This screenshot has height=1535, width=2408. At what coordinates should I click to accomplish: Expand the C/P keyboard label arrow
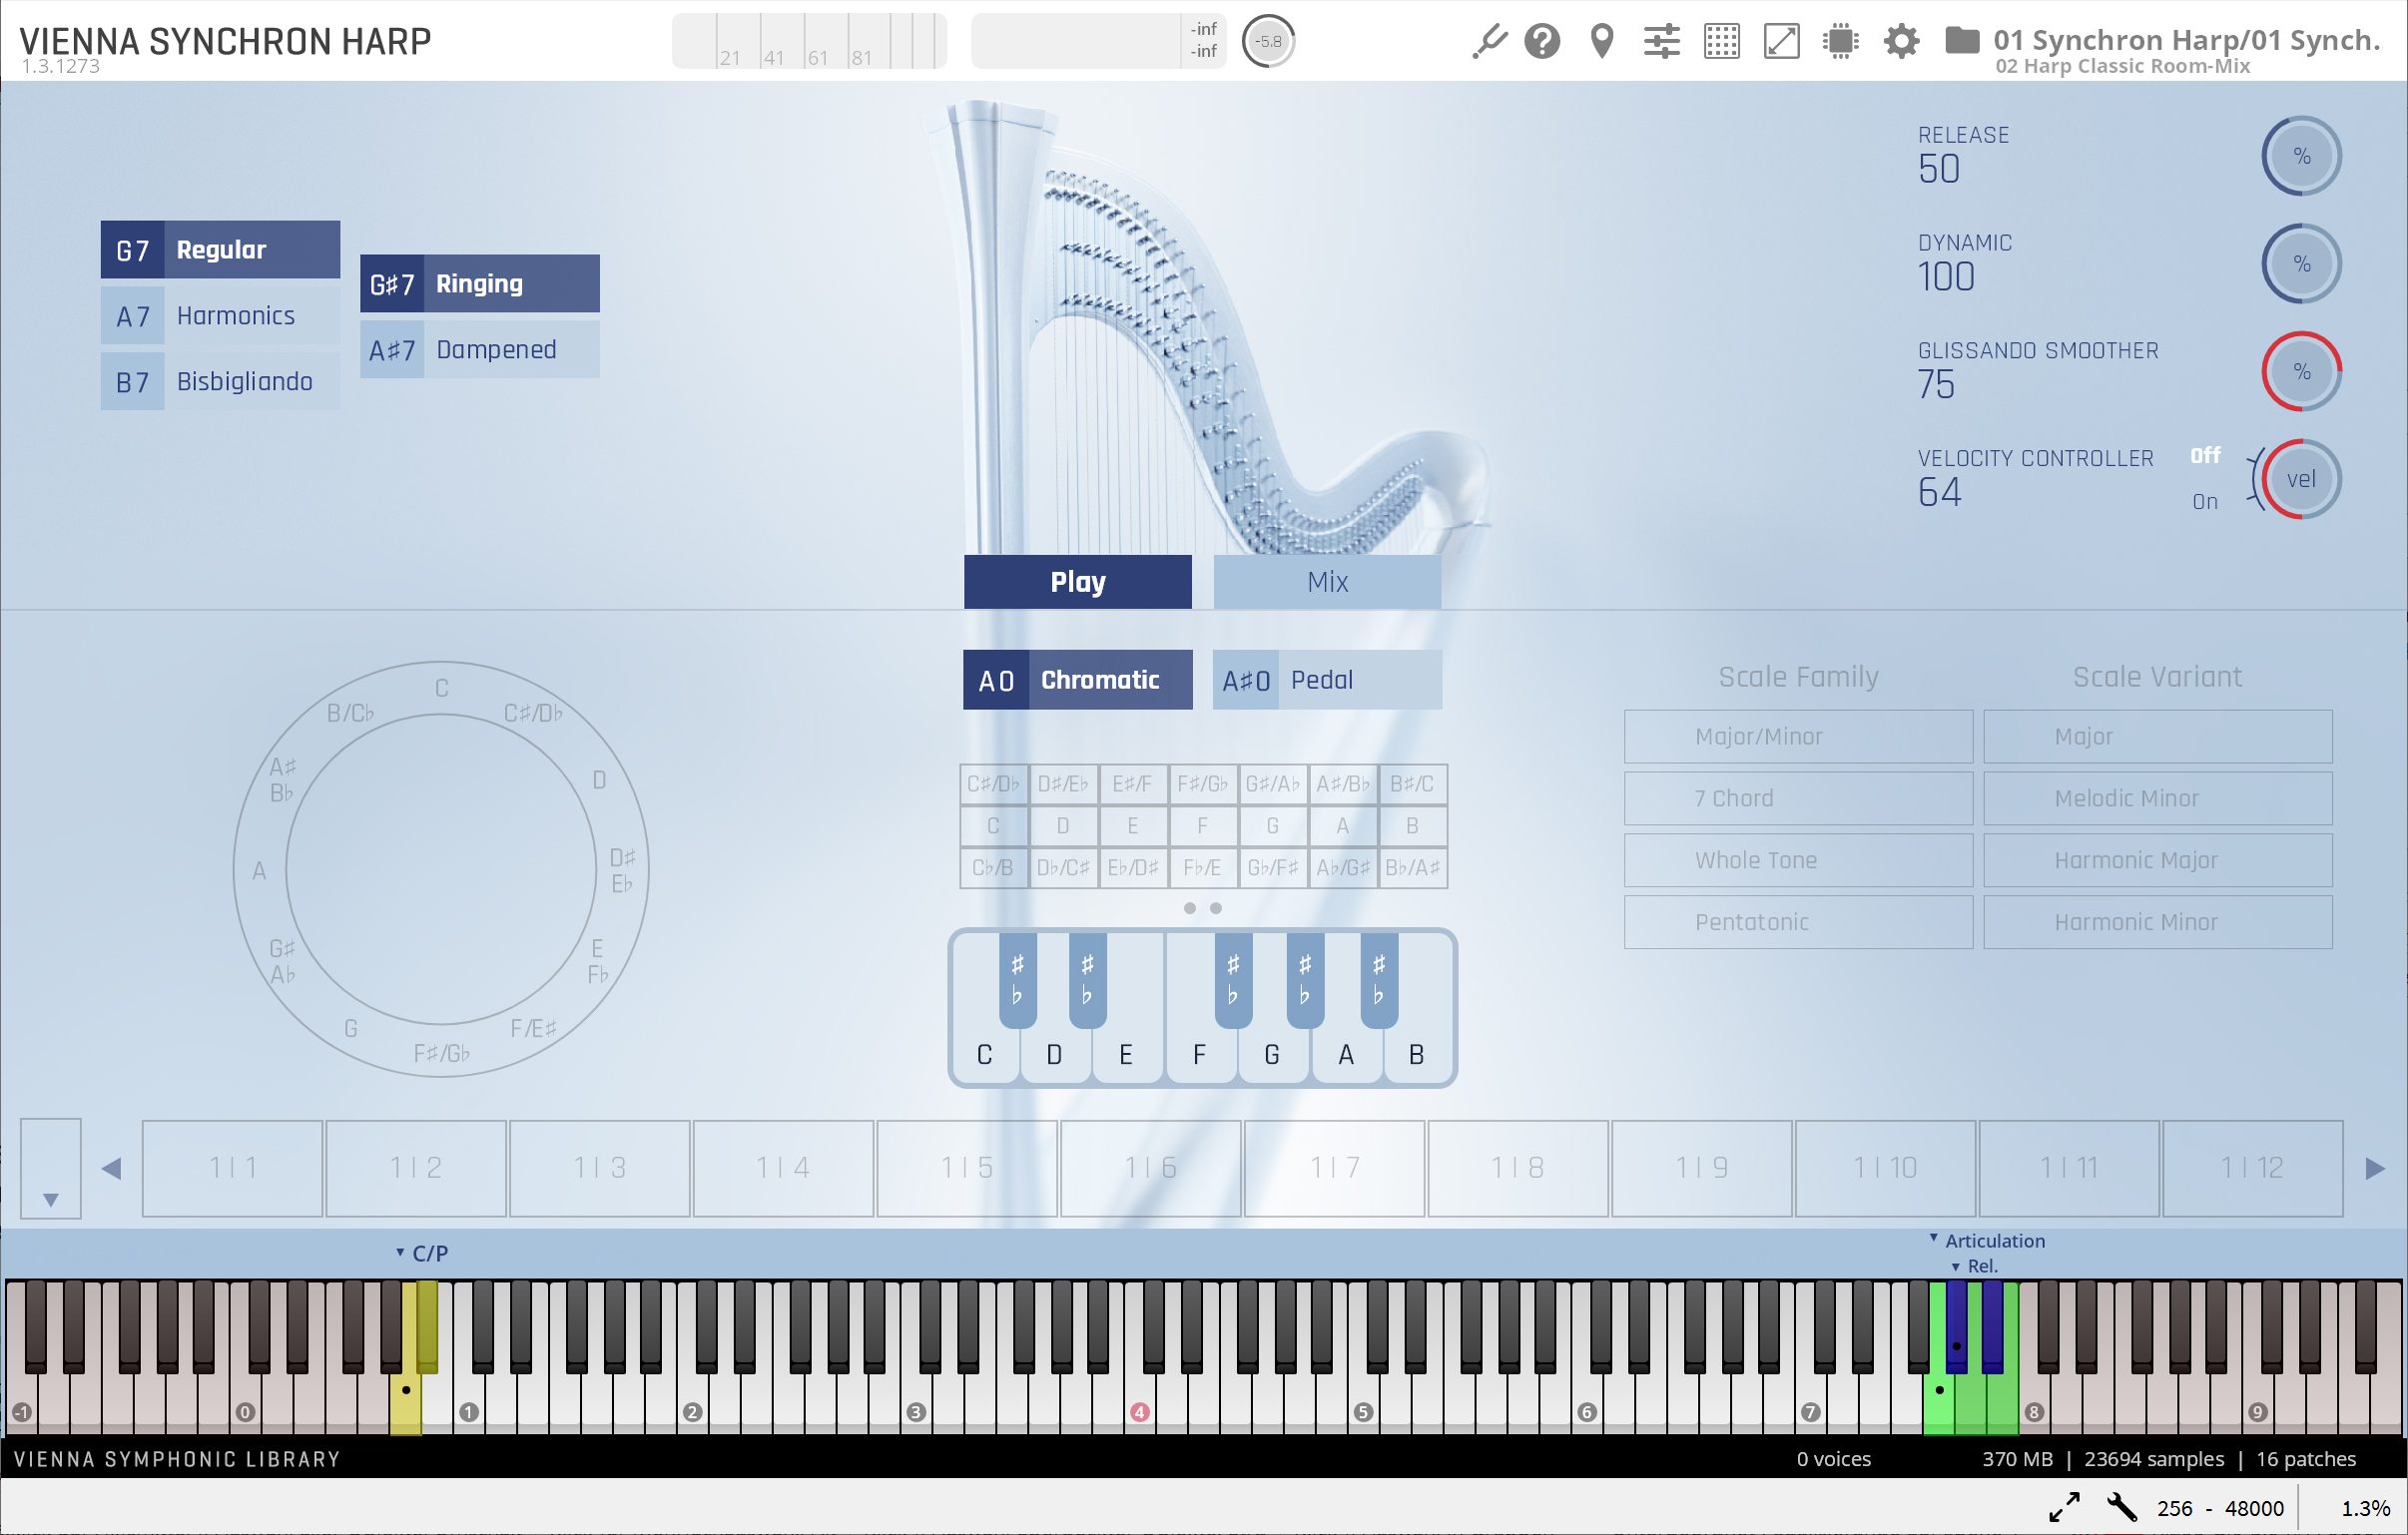point(400,1252)
